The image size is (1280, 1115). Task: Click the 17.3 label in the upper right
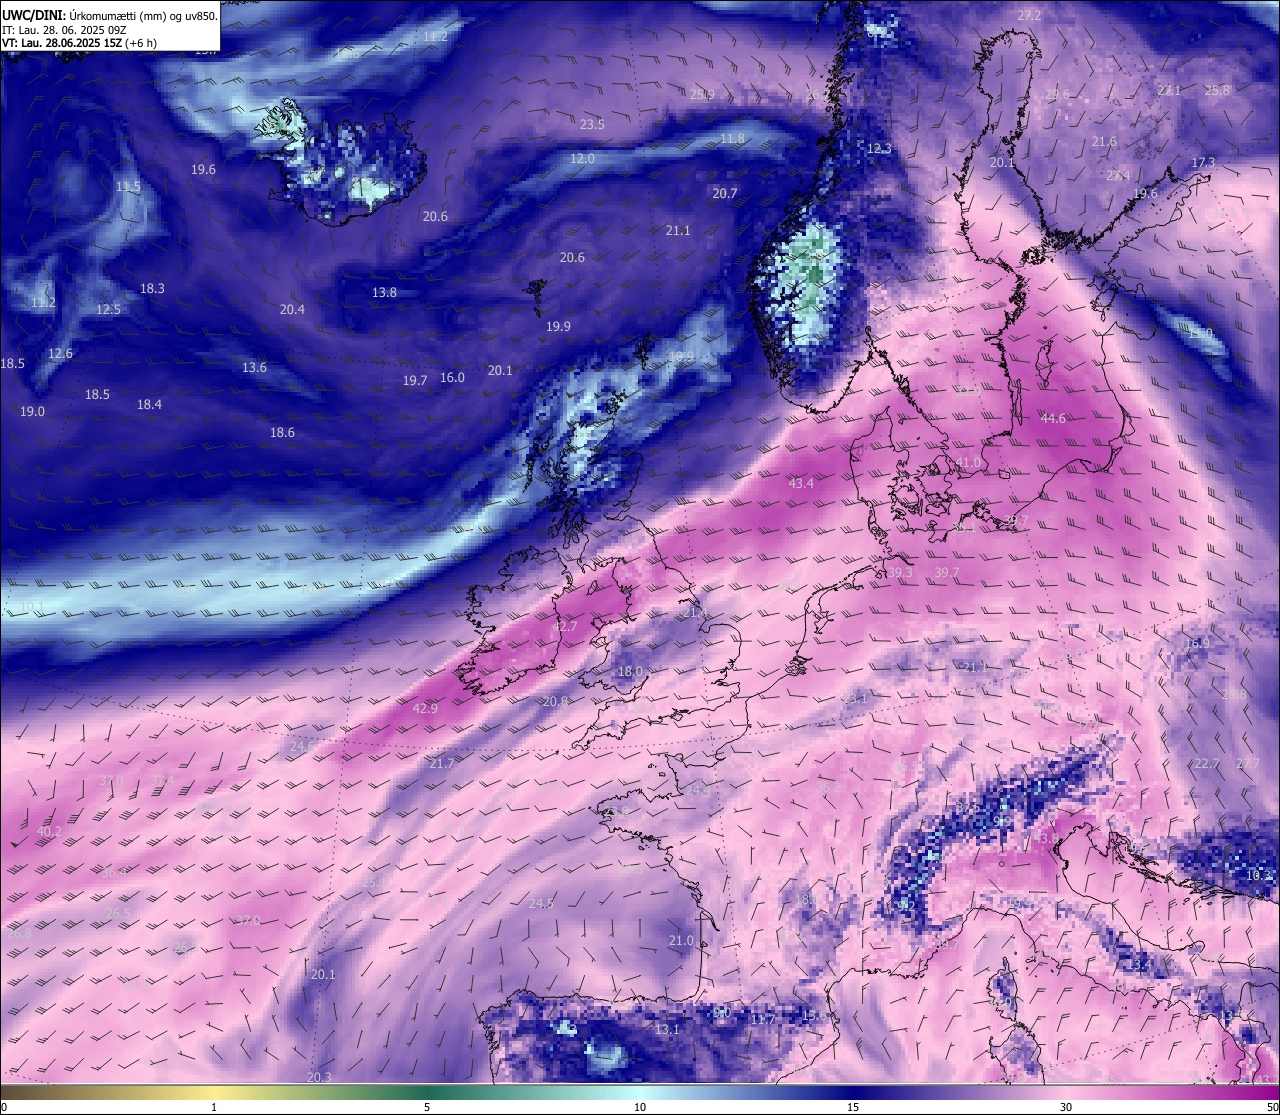coord(1203,162)
